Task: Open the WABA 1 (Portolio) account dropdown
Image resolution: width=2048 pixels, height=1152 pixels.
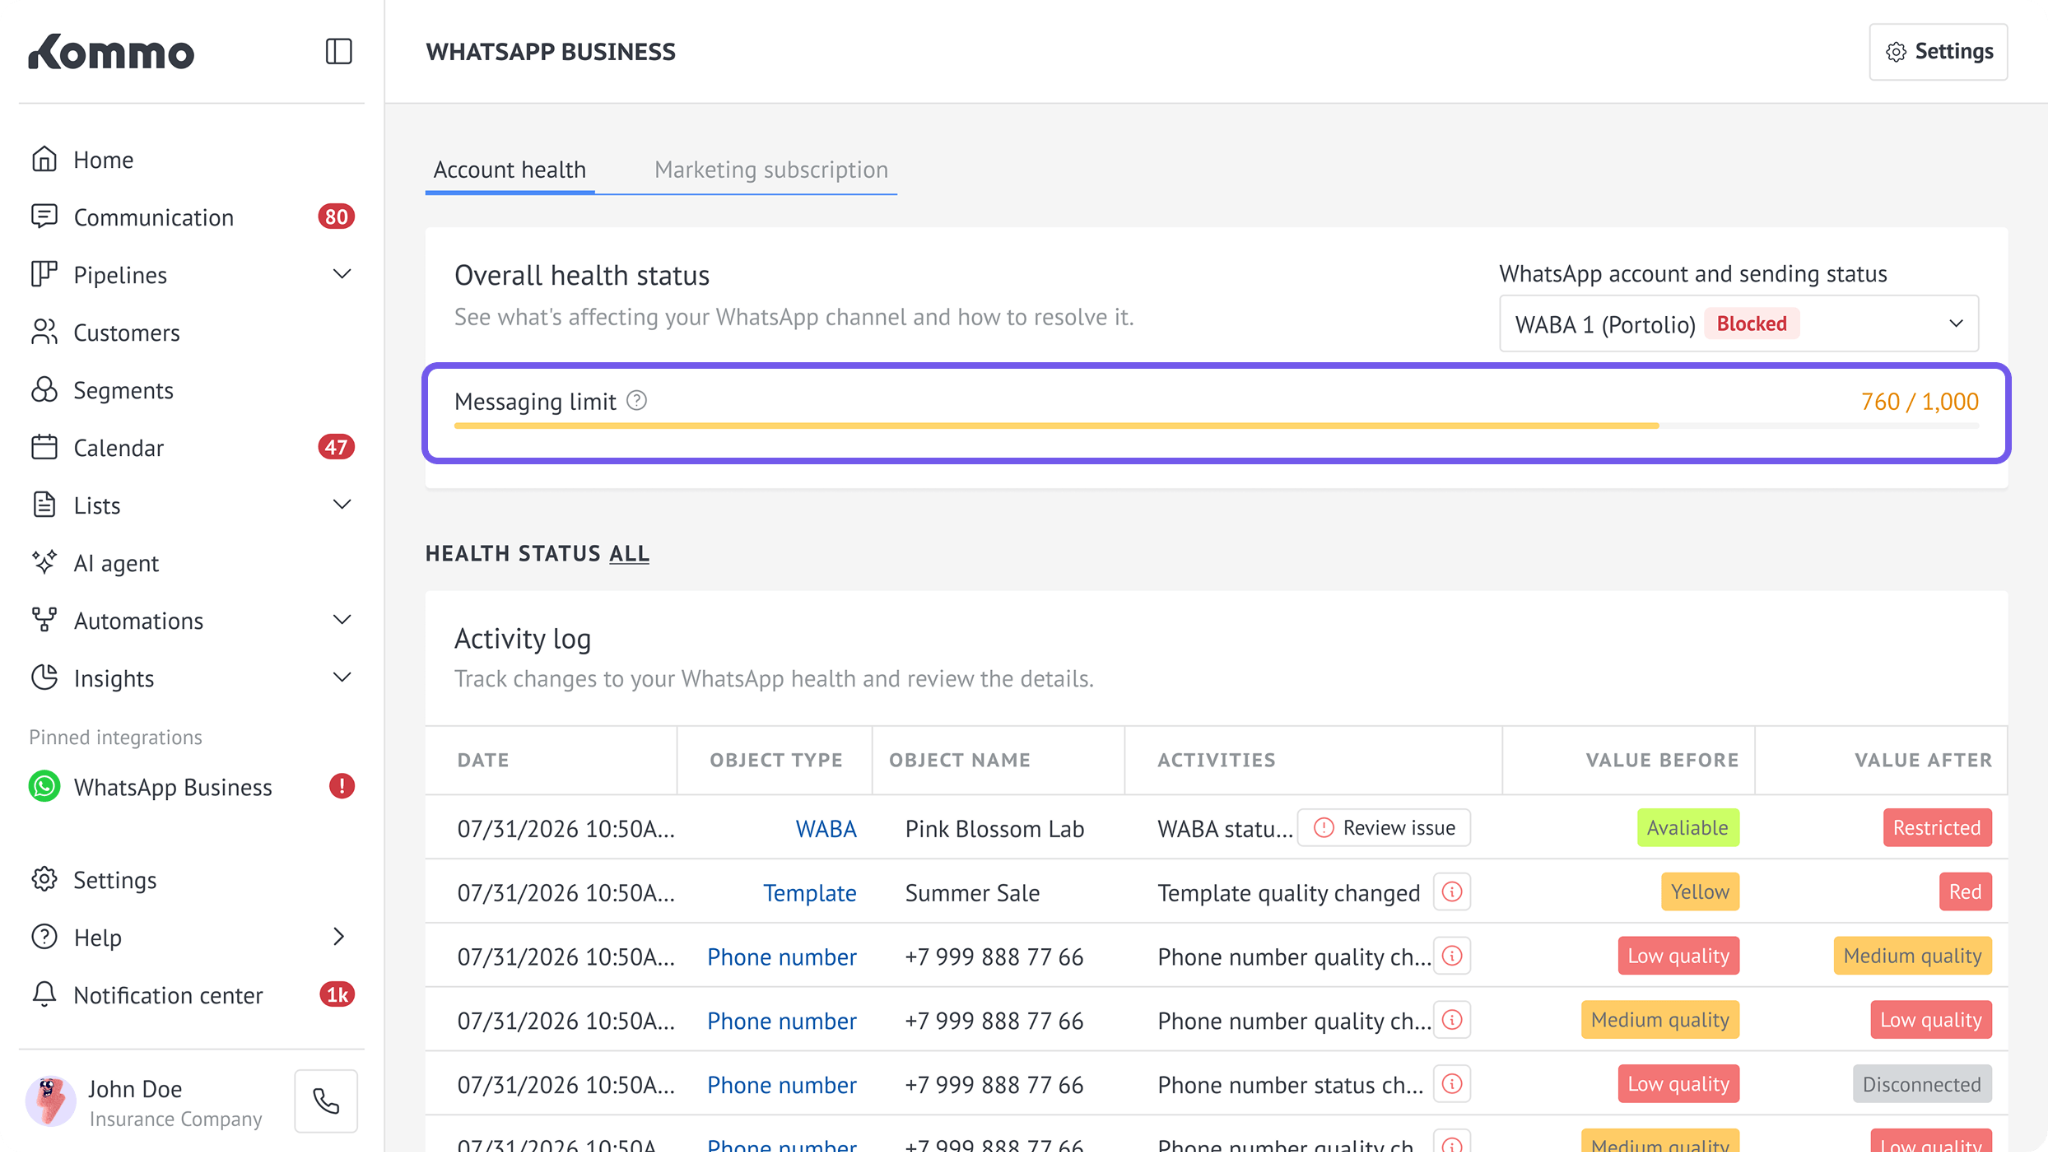Action: [x=1739, y=323]
